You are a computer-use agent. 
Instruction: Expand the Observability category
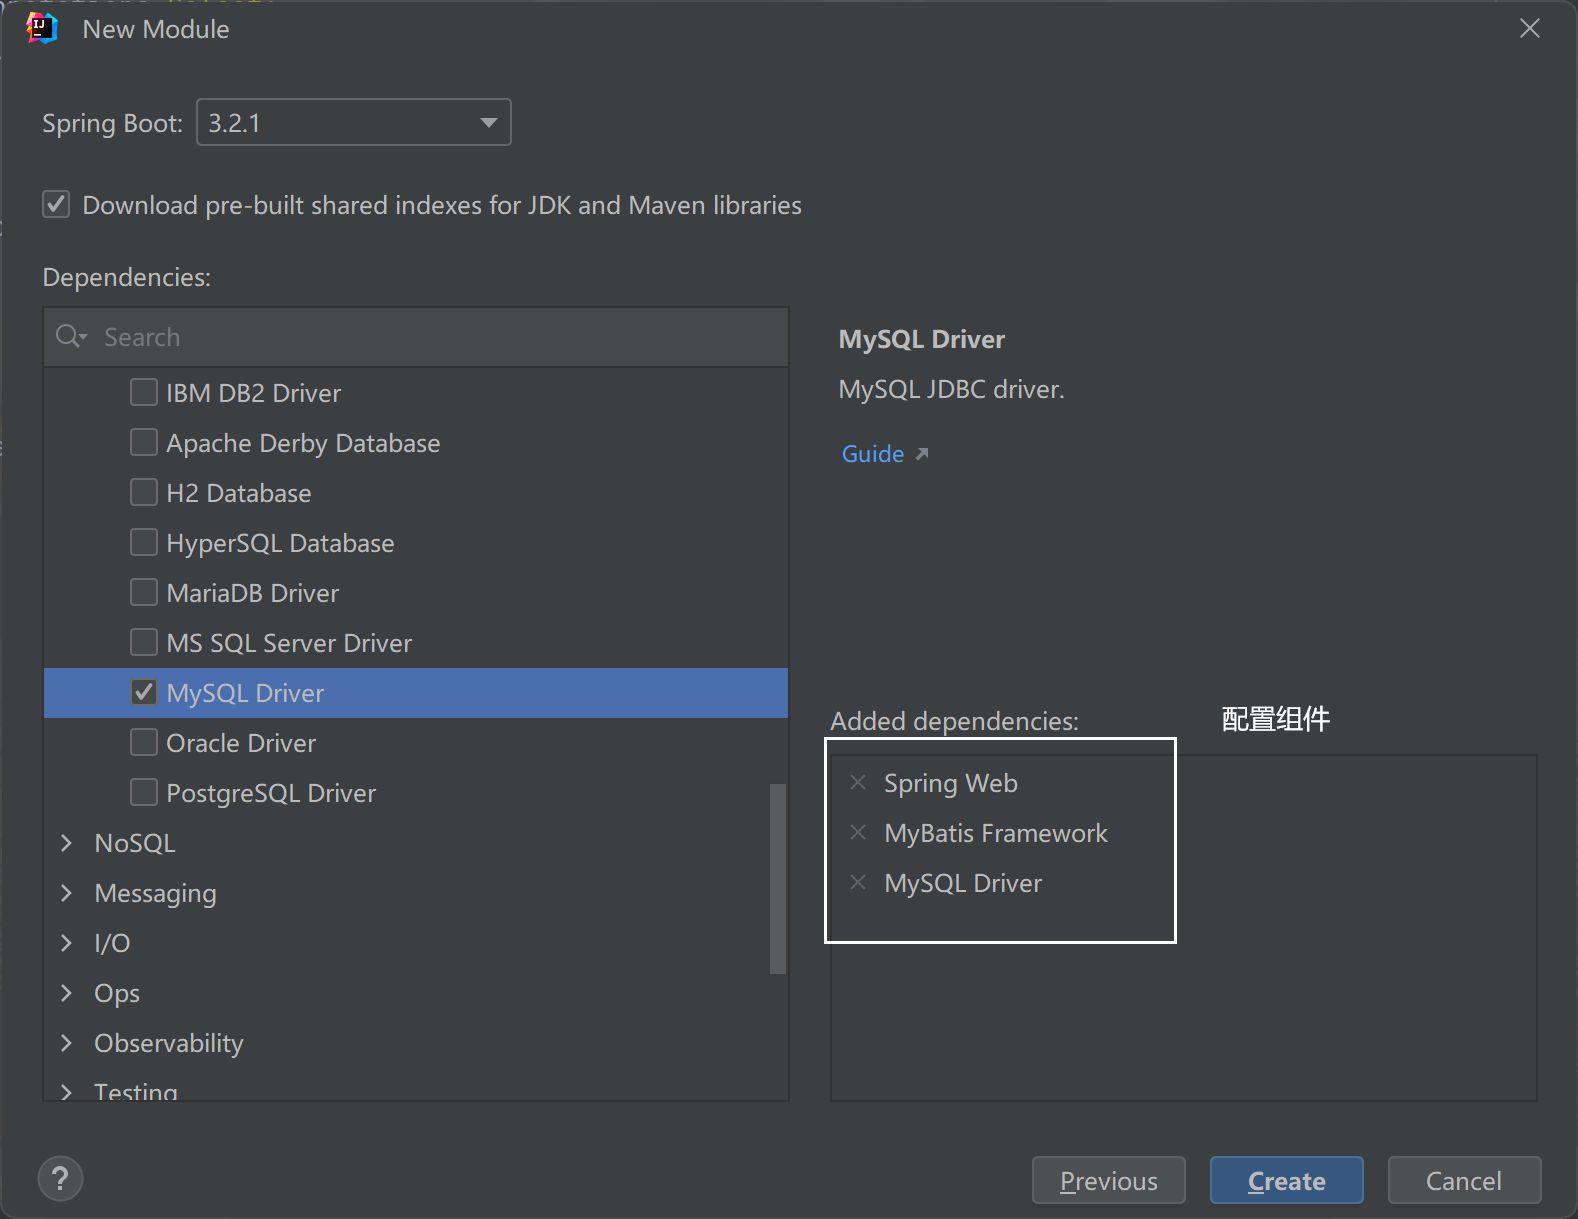(67, 1043)
